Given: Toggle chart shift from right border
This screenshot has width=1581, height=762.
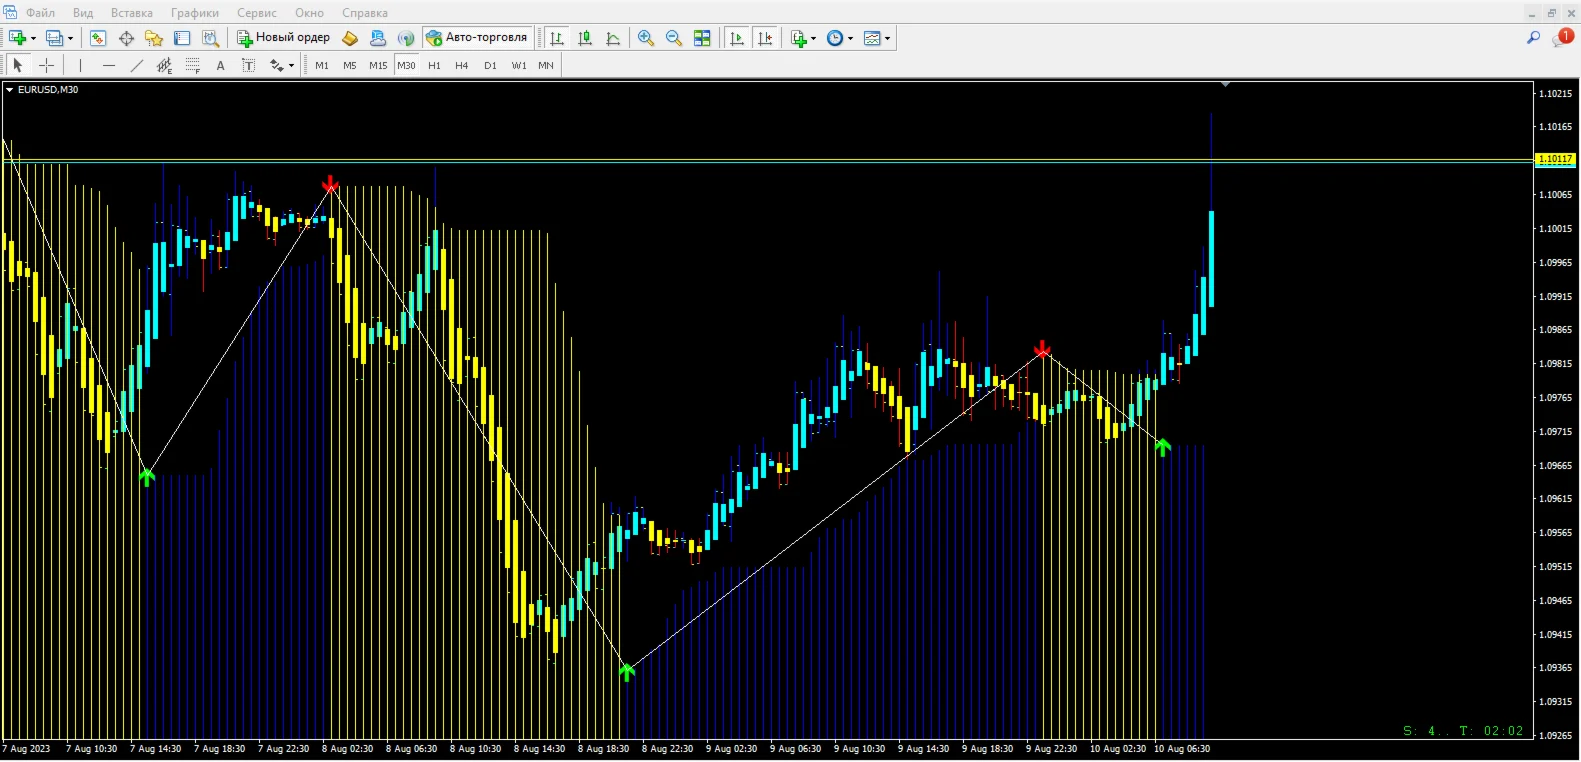Looking at the screenshot, I should (765, 38).
